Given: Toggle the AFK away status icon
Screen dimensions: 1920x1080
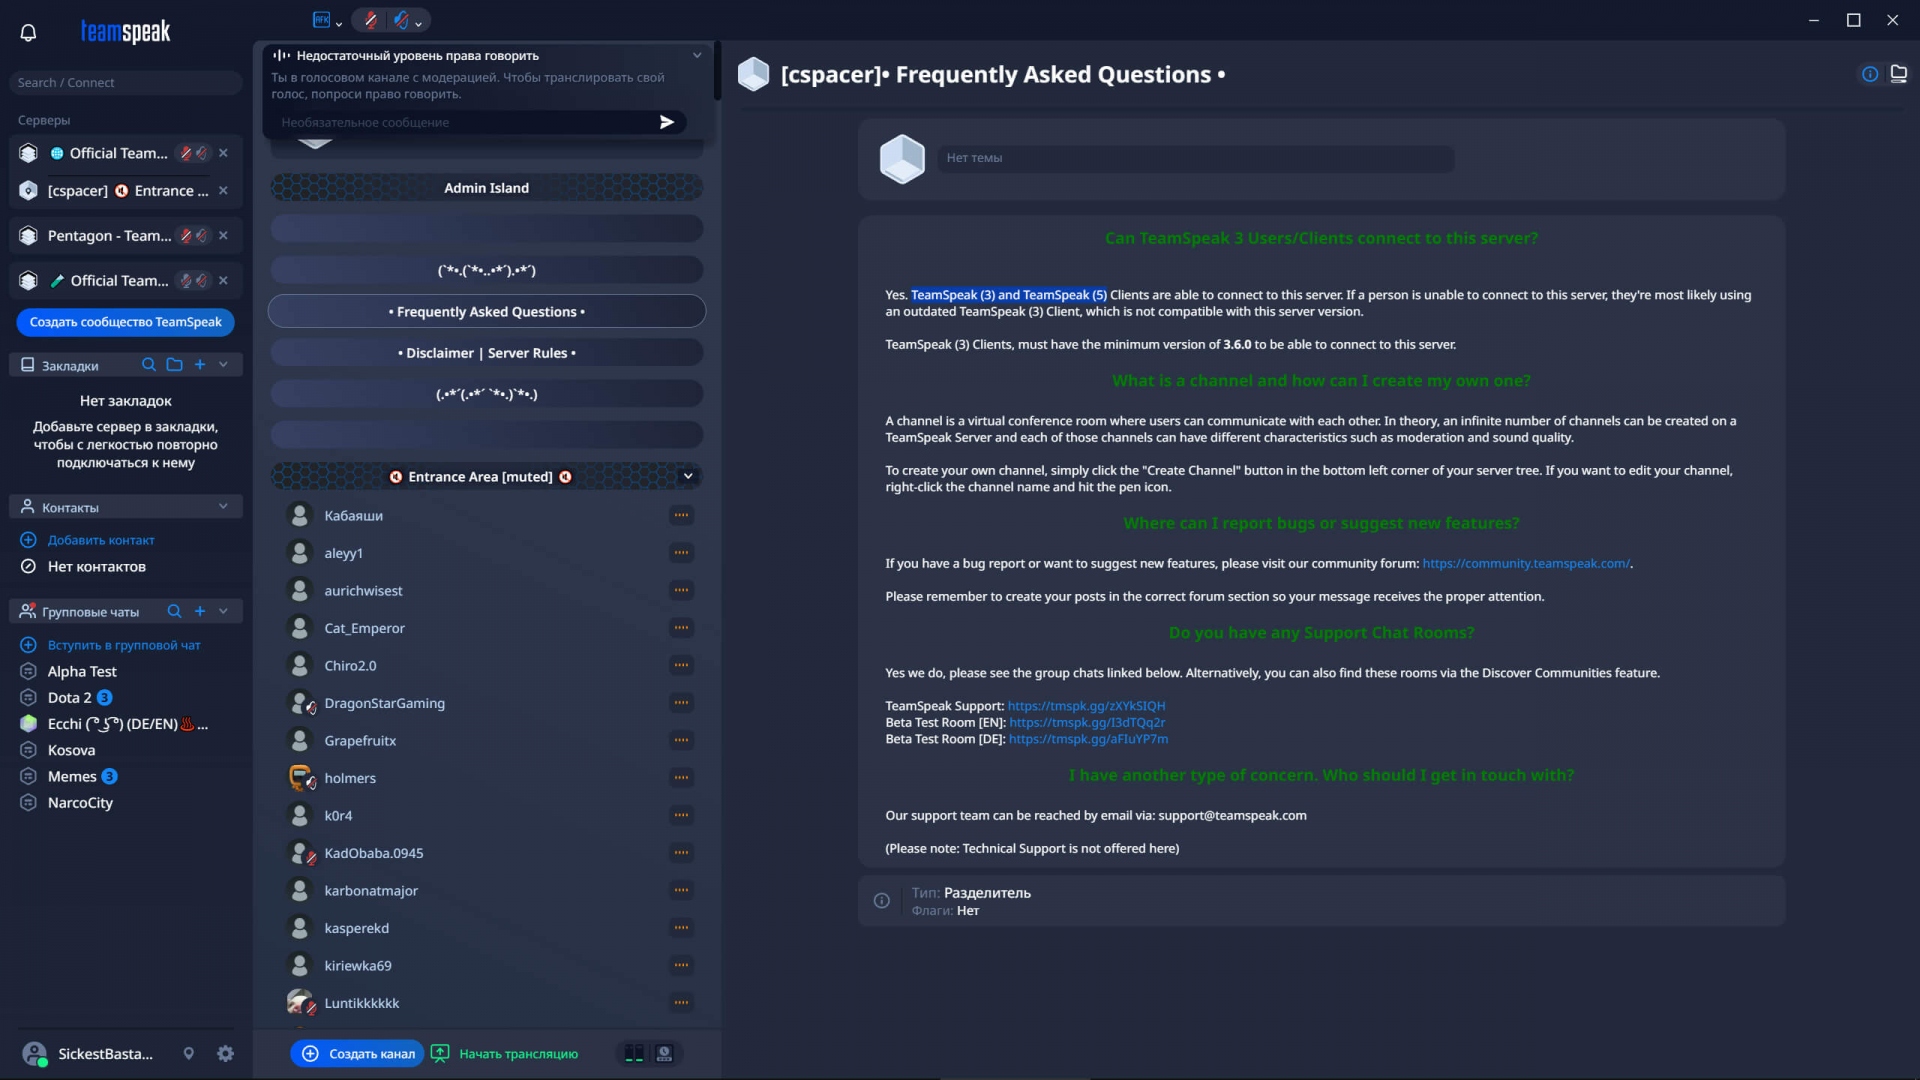Looking at the screenshot, I should pos(321,20).
